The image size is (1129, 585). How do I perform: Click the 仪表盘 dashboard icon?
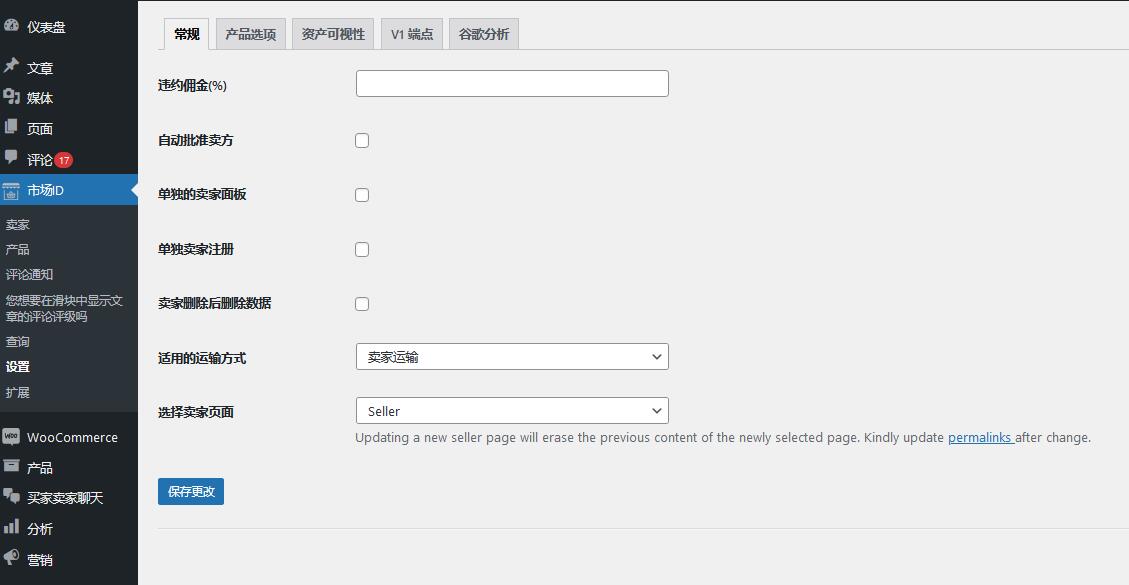11,26
